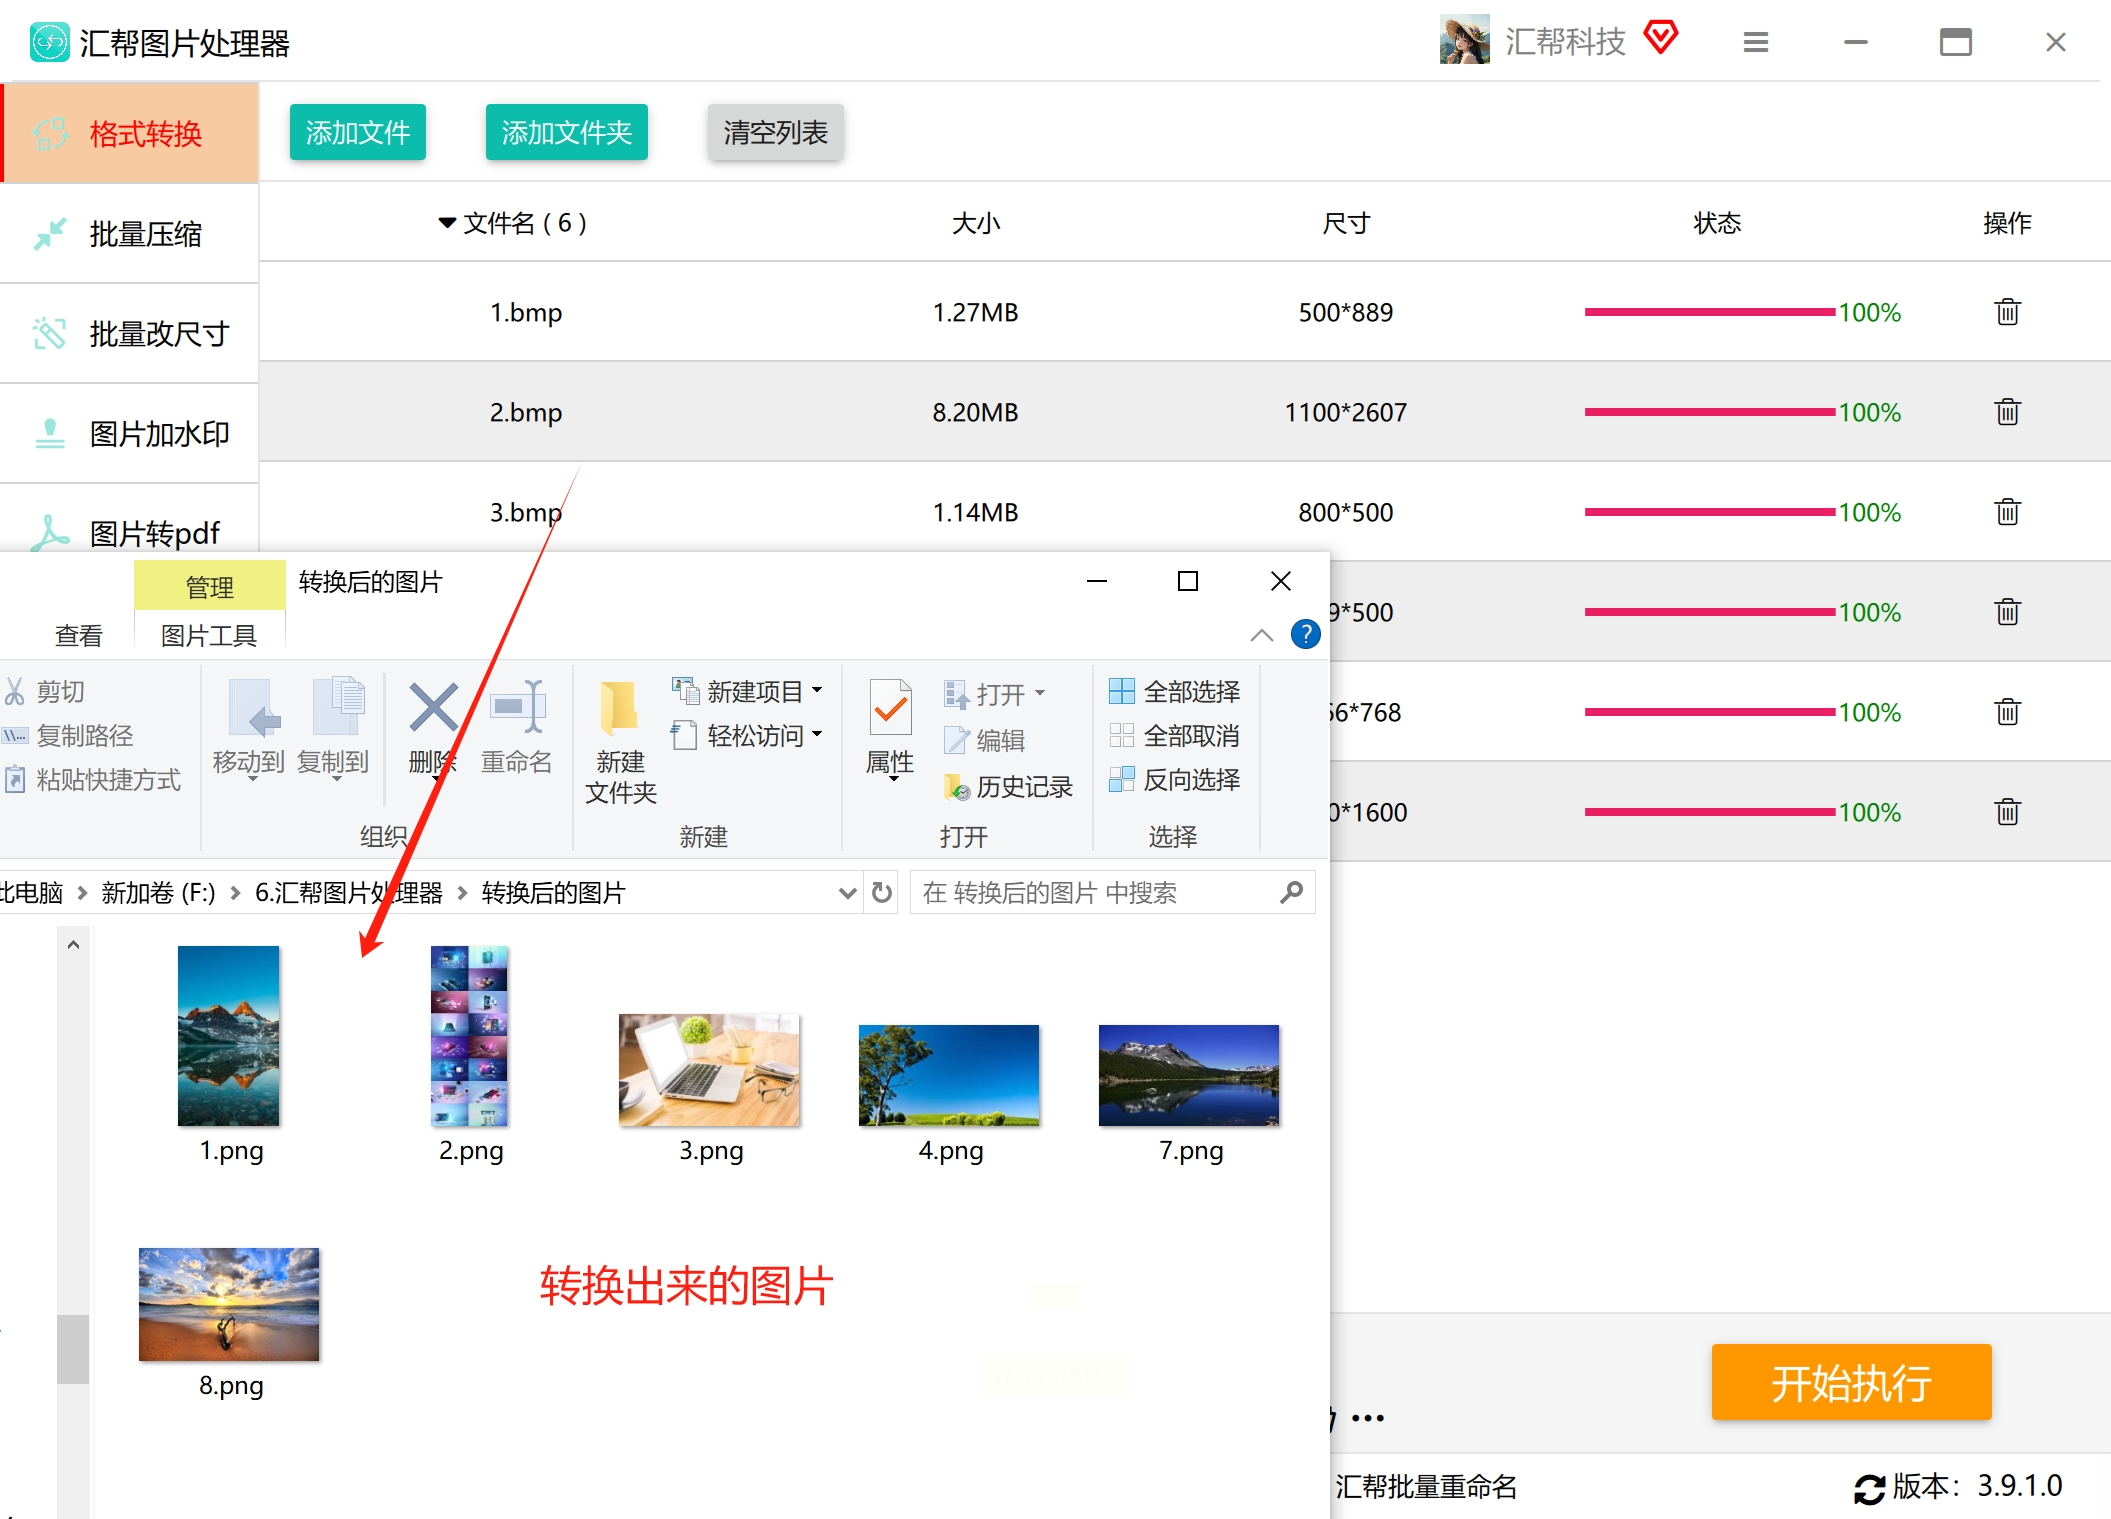Collapse the Explorer ribbon with chevron
The width and height of the screenshot is (2111, 1519).
pyautogui.click(x=1261, y=635)
